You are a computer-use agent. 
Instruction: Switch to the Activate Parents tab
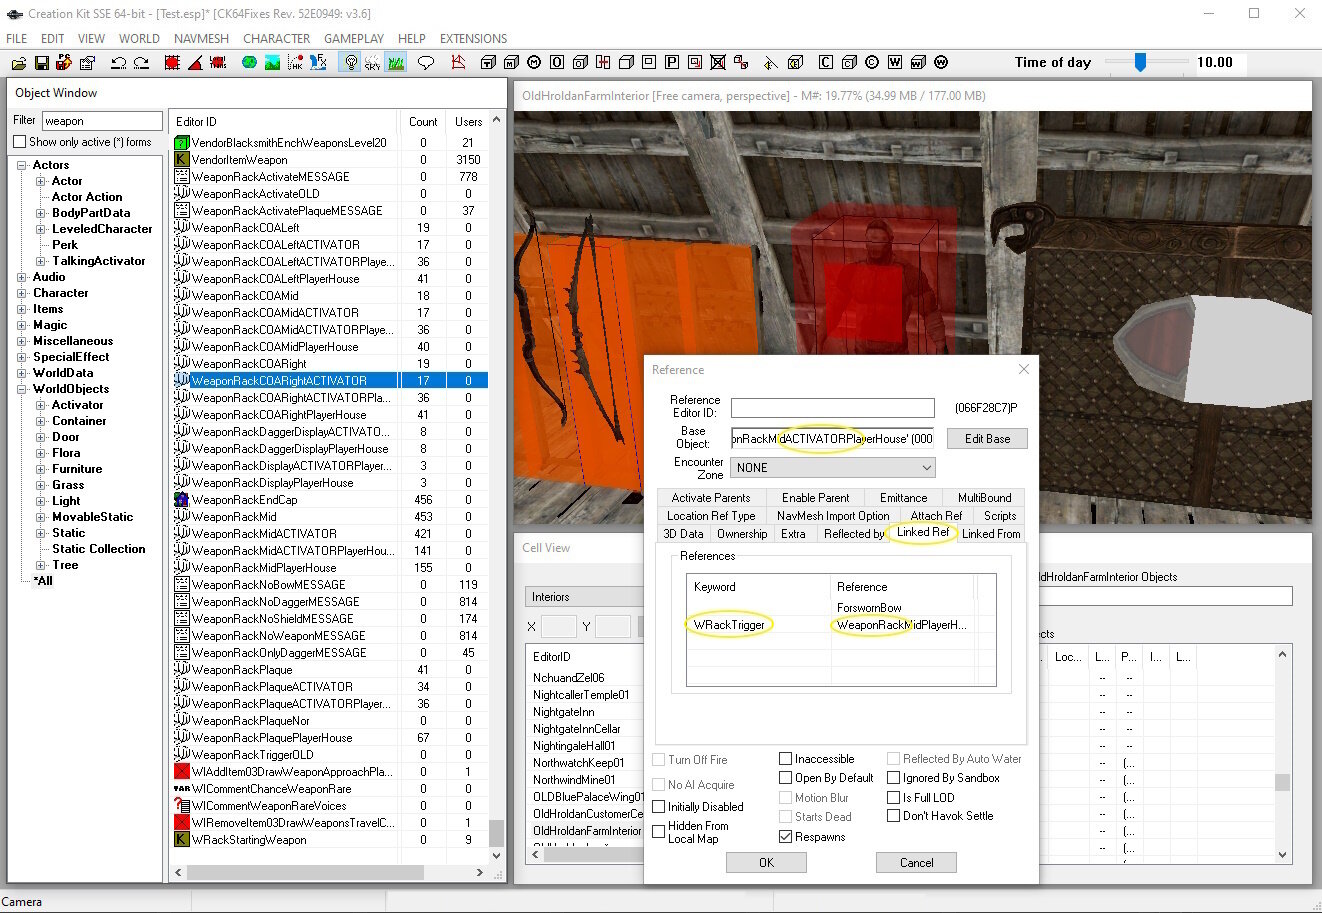(x=711, y=498)
